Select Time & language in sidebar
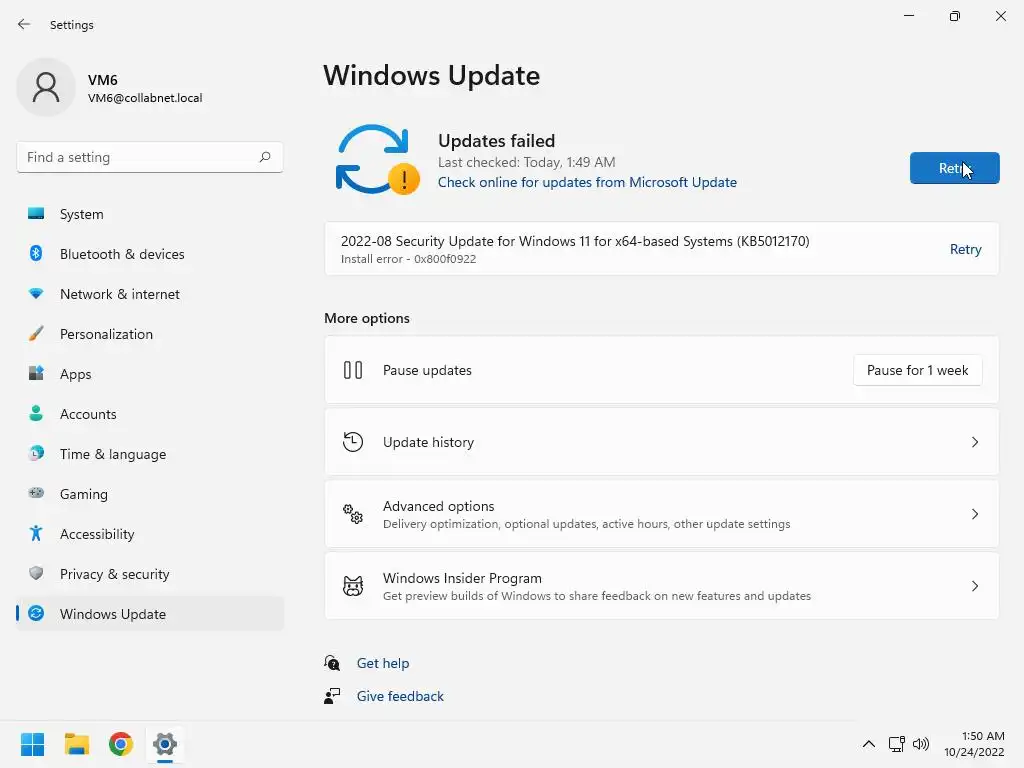This screenshot has width=1024, height=768. 113,454
